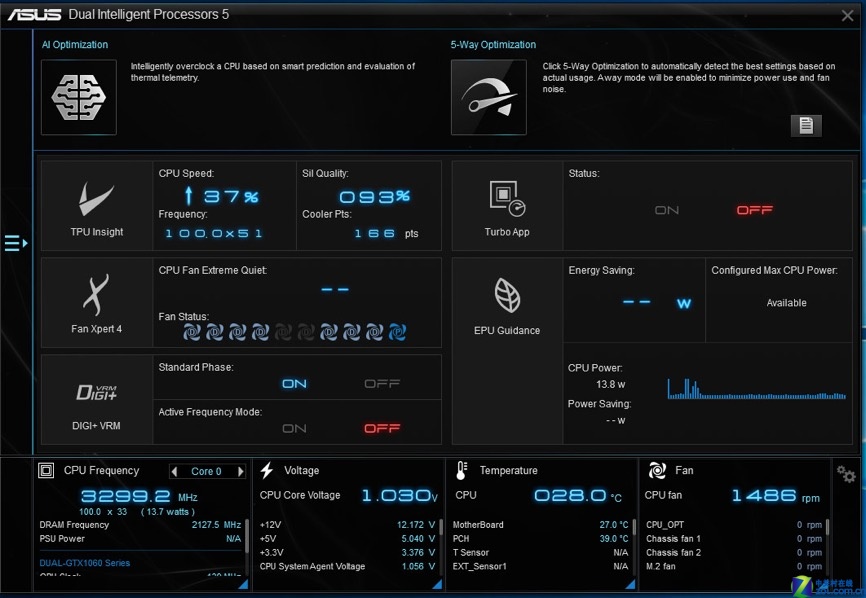The height and width of the screenshot is (598, 866).
Task: Set Active Frequency Mode to OFF
Action: [382, 428]
